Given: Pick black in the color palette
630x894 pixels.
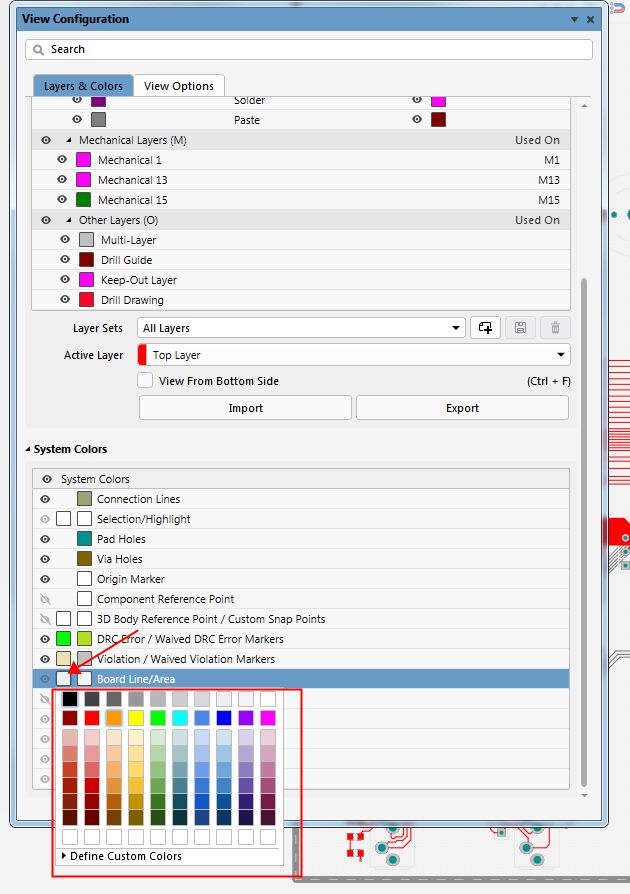Looking at the screenshot, I should point(70,699).
